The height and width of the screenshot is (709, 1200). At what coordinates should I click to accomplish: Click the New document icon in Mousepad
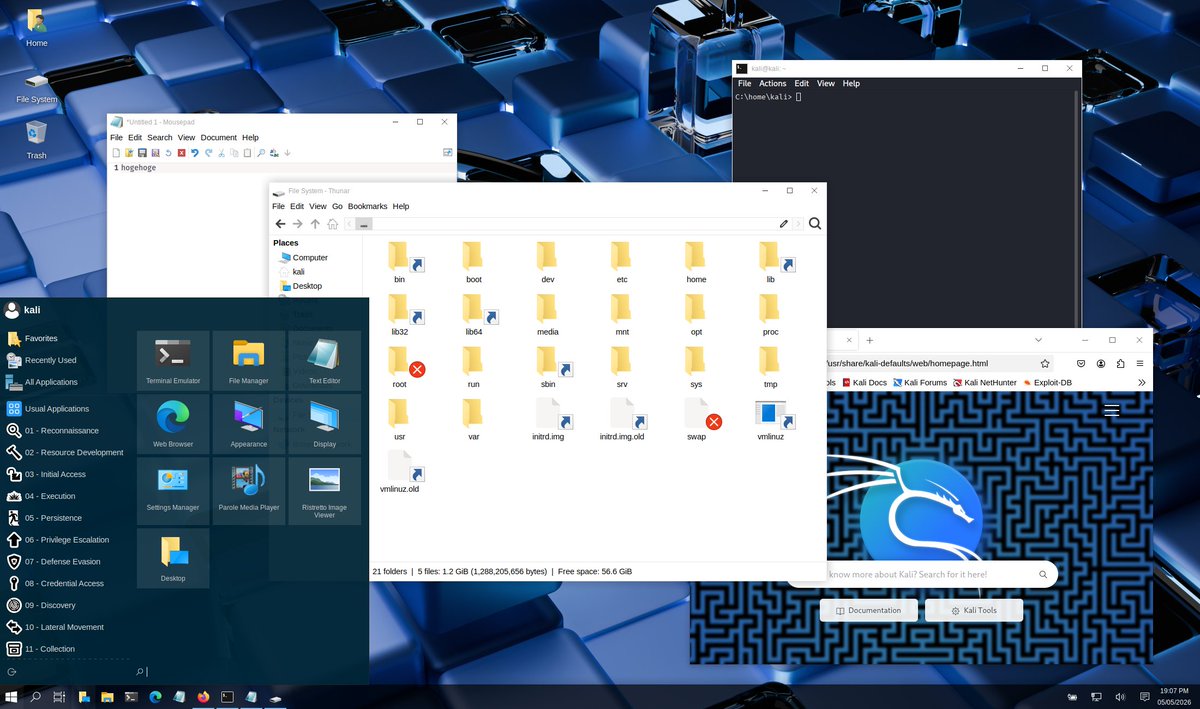click(x=116, y=153)
